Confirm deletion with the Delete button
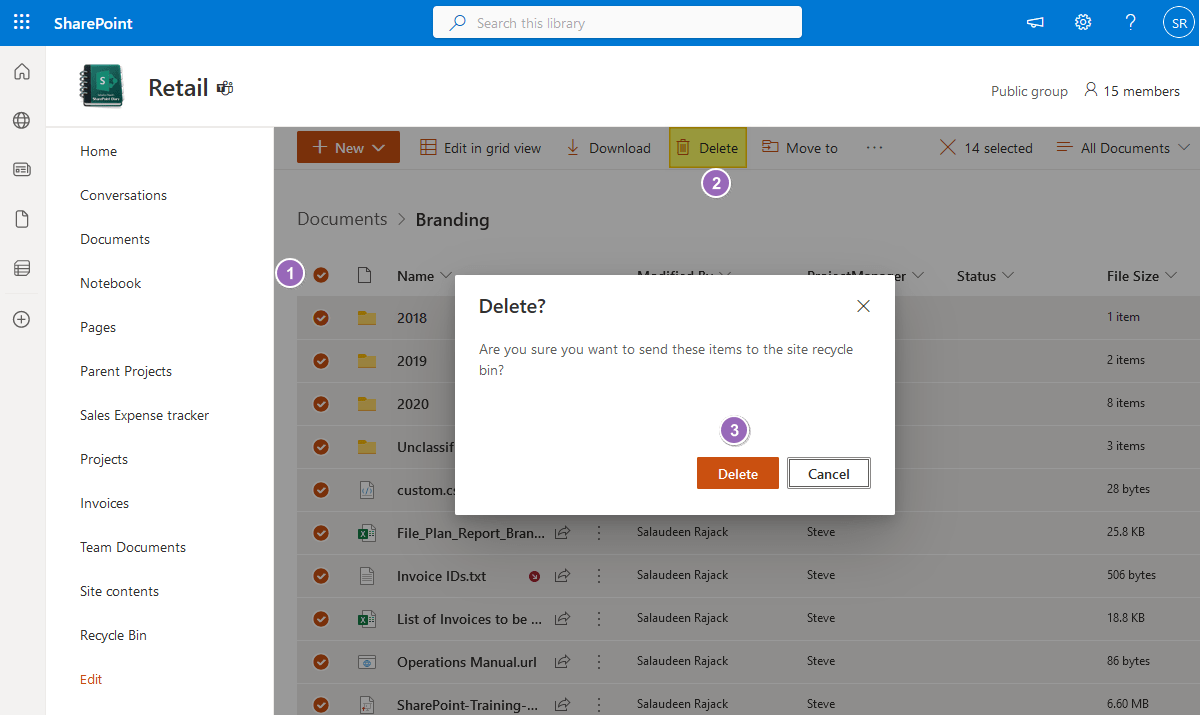This screenshot has width=1200, height=715. click(x=737, y=472)
